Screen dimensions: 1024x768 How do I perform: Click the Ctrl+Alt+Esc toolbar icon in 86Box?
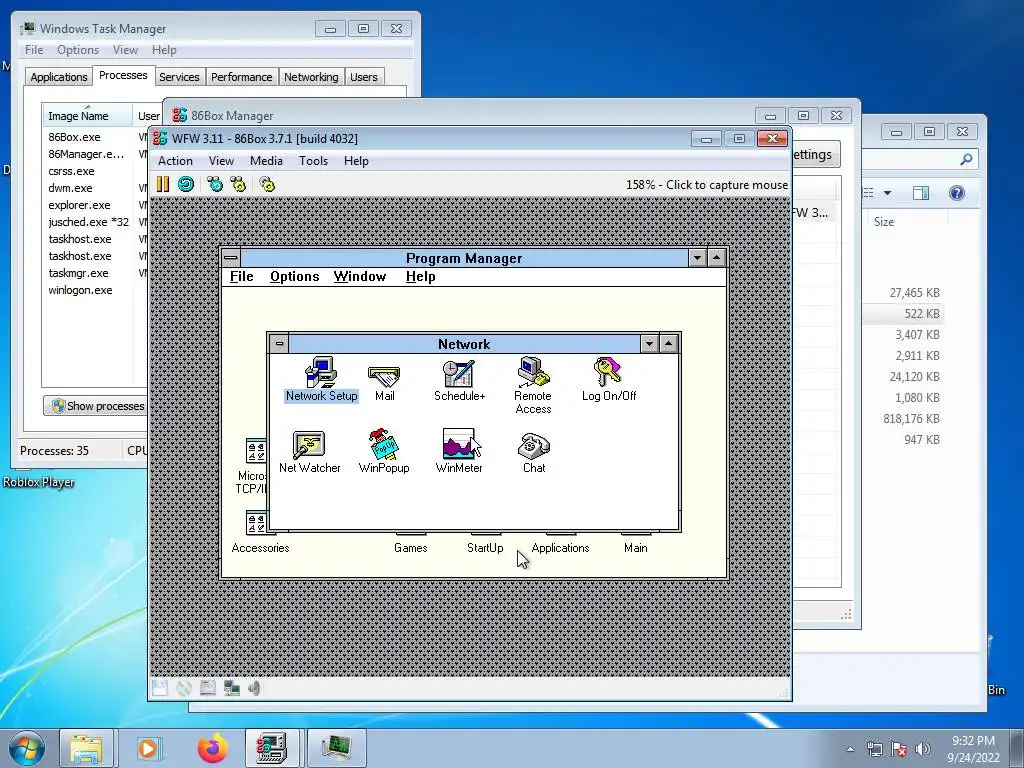(x=238, y=184)
